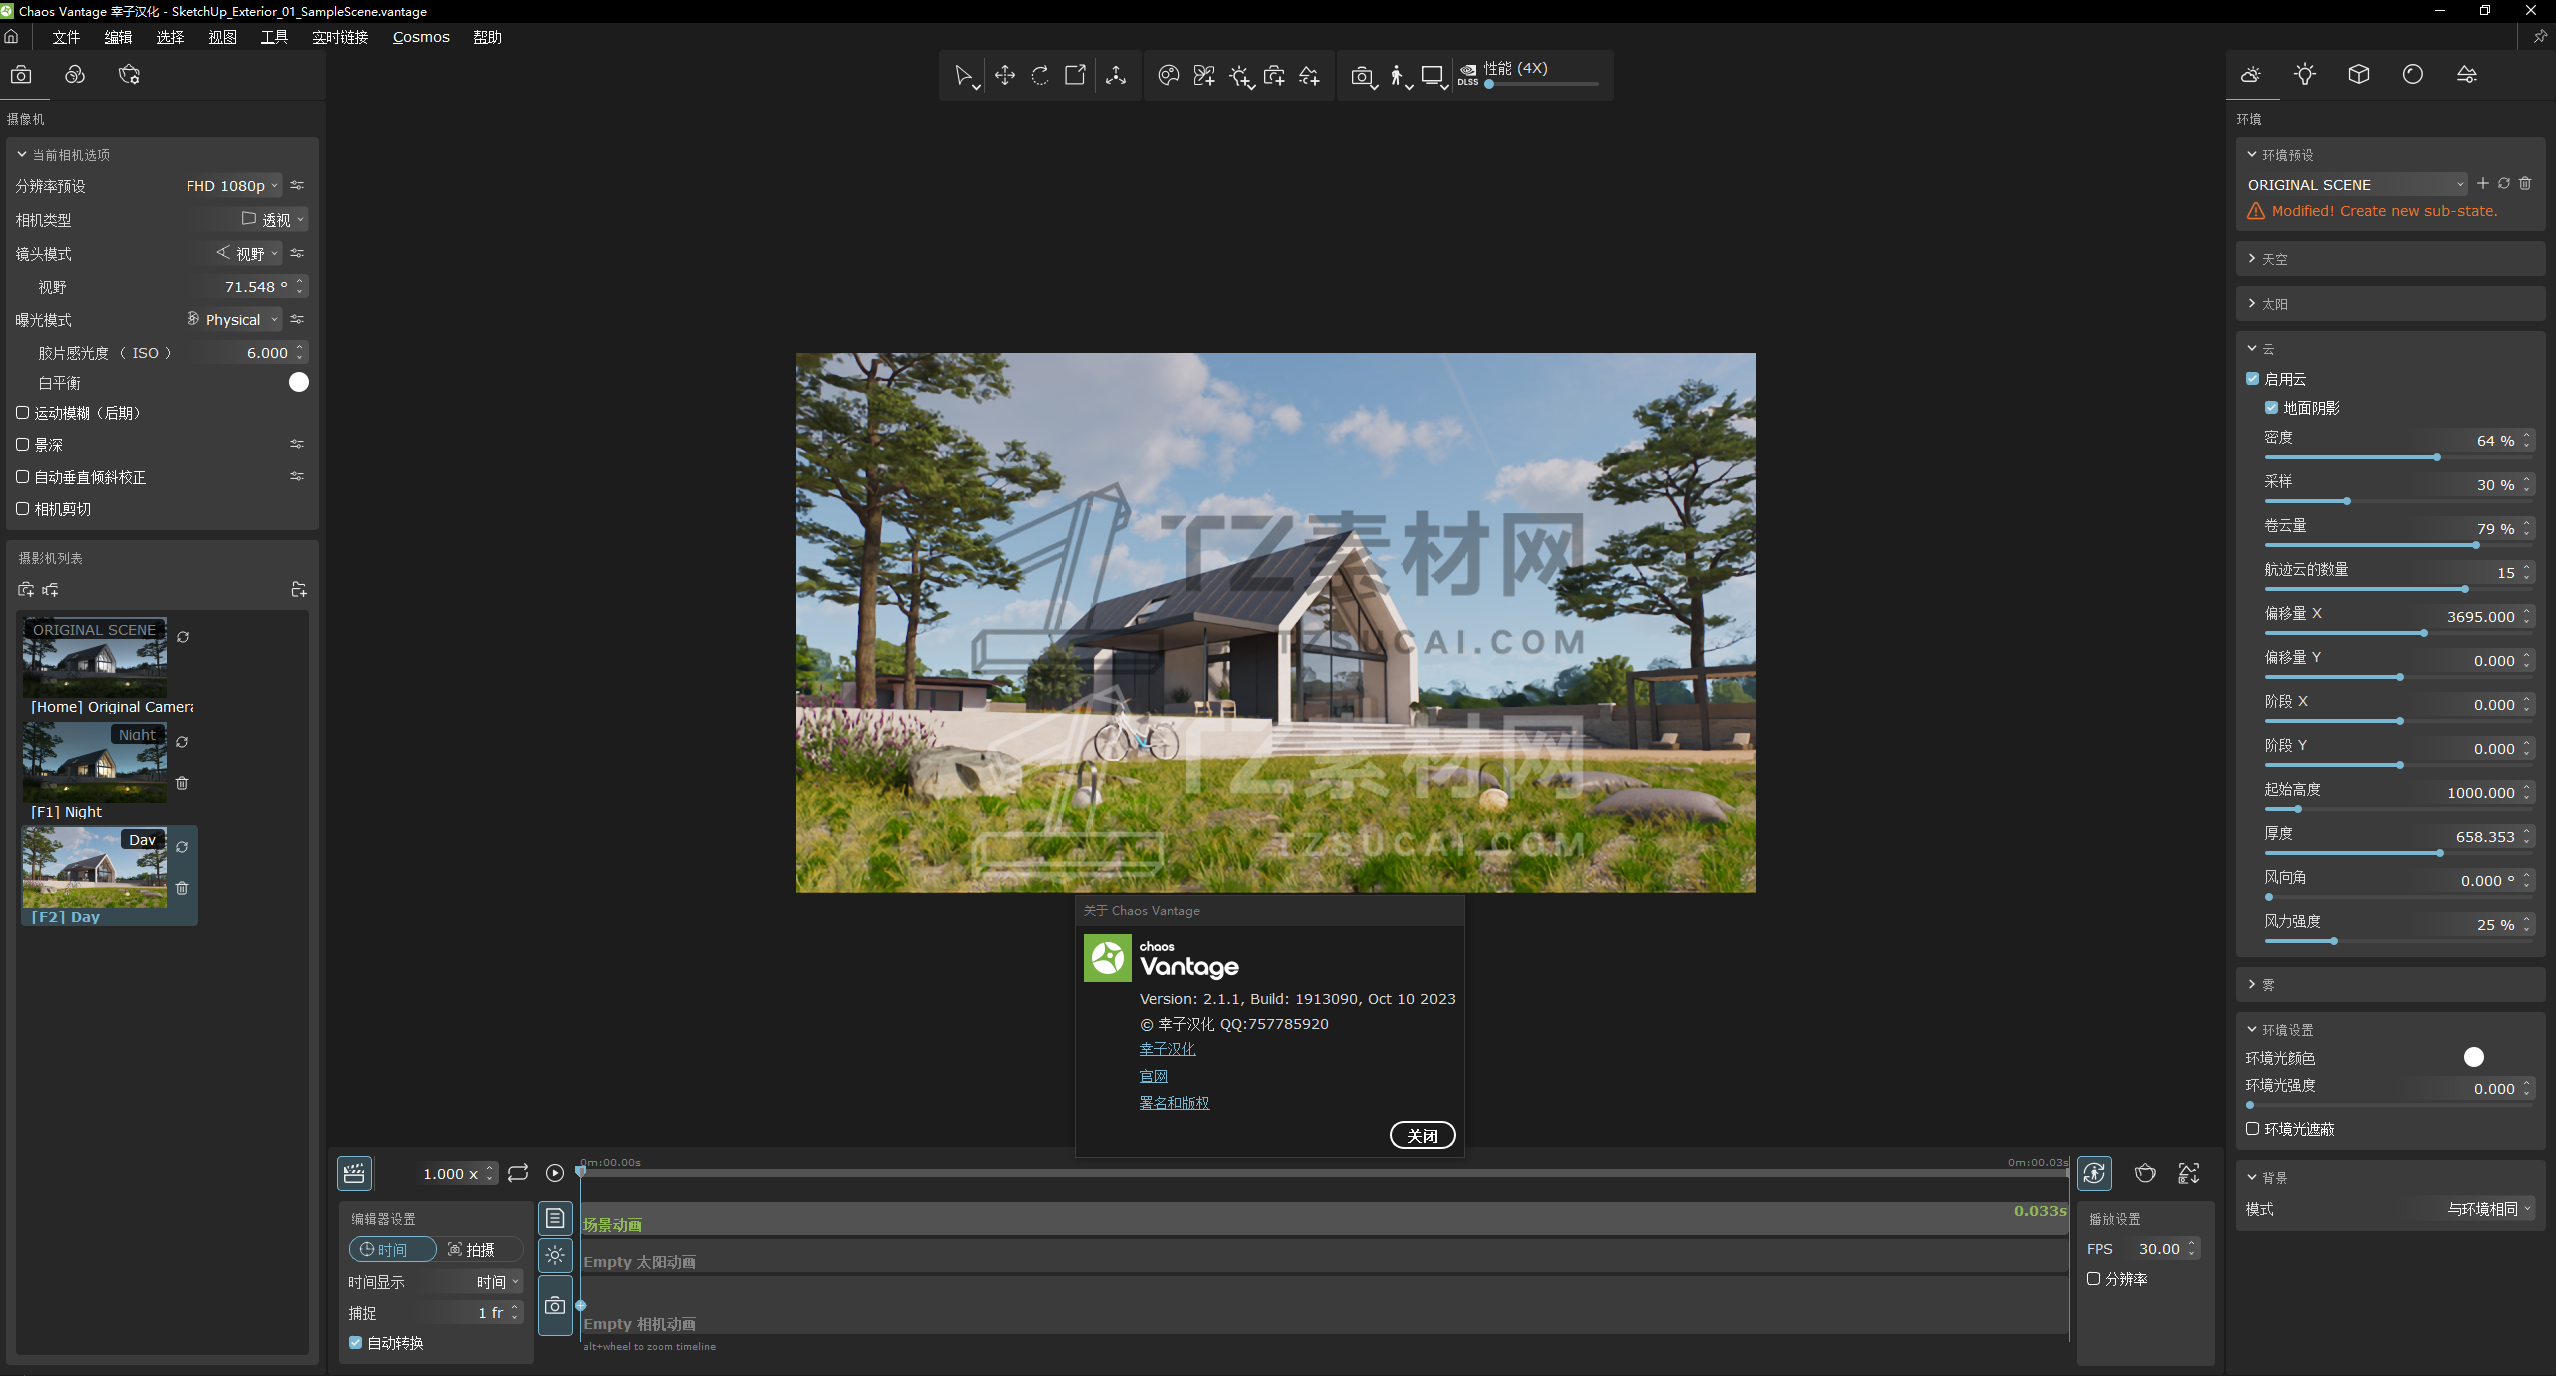This screenshot has height=1376, width=2556.
Task: Open the Cosmos menu
Action: 420,37
